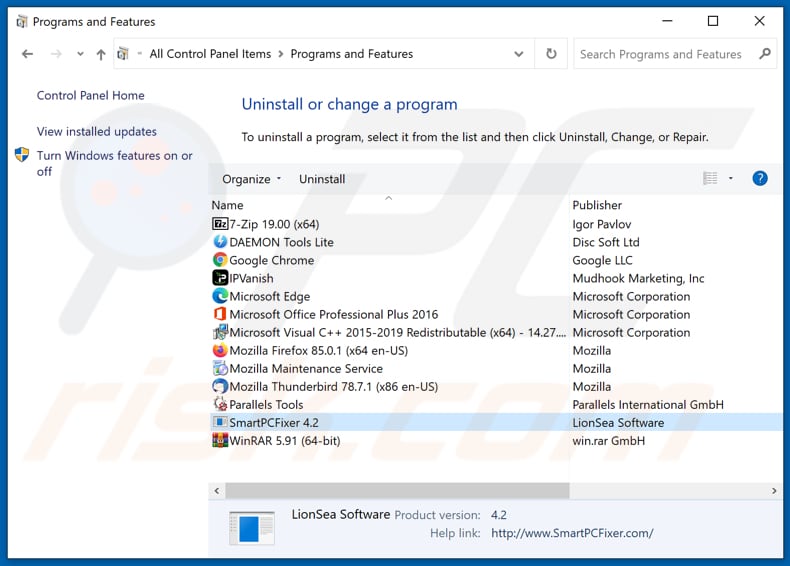790x566 pixels.
Task: Expand breadcrumb arrow before All Control Panel Items
Action: coord(140,53)
